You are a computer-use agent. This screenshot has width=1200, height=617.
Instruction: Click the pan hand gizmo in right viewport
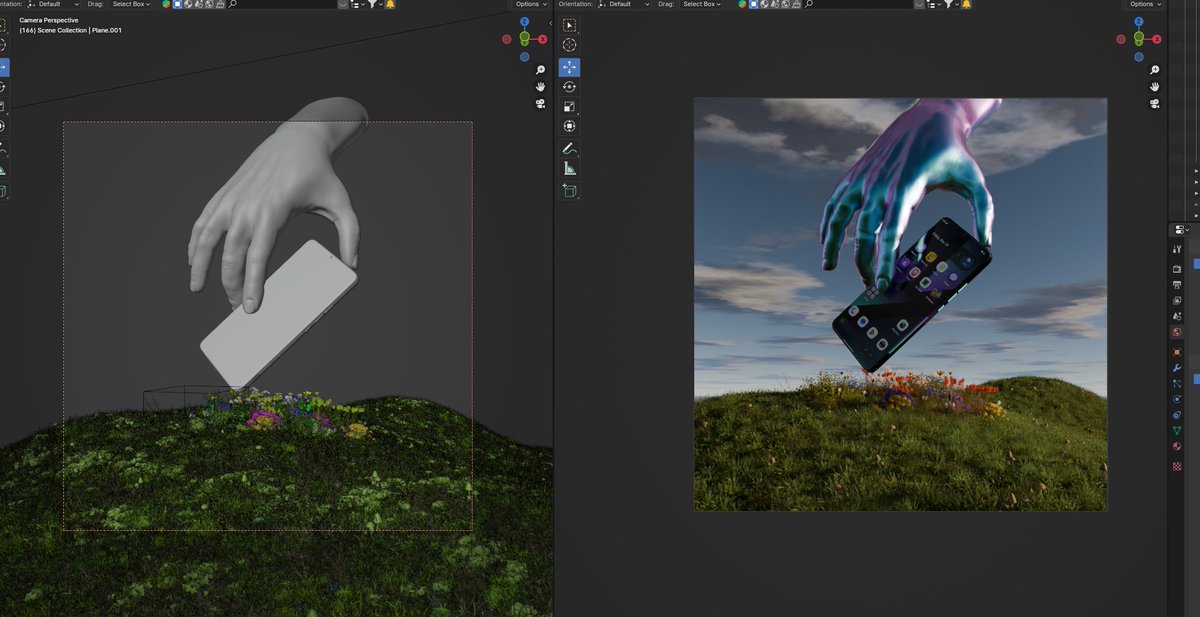pos(1154,87)
